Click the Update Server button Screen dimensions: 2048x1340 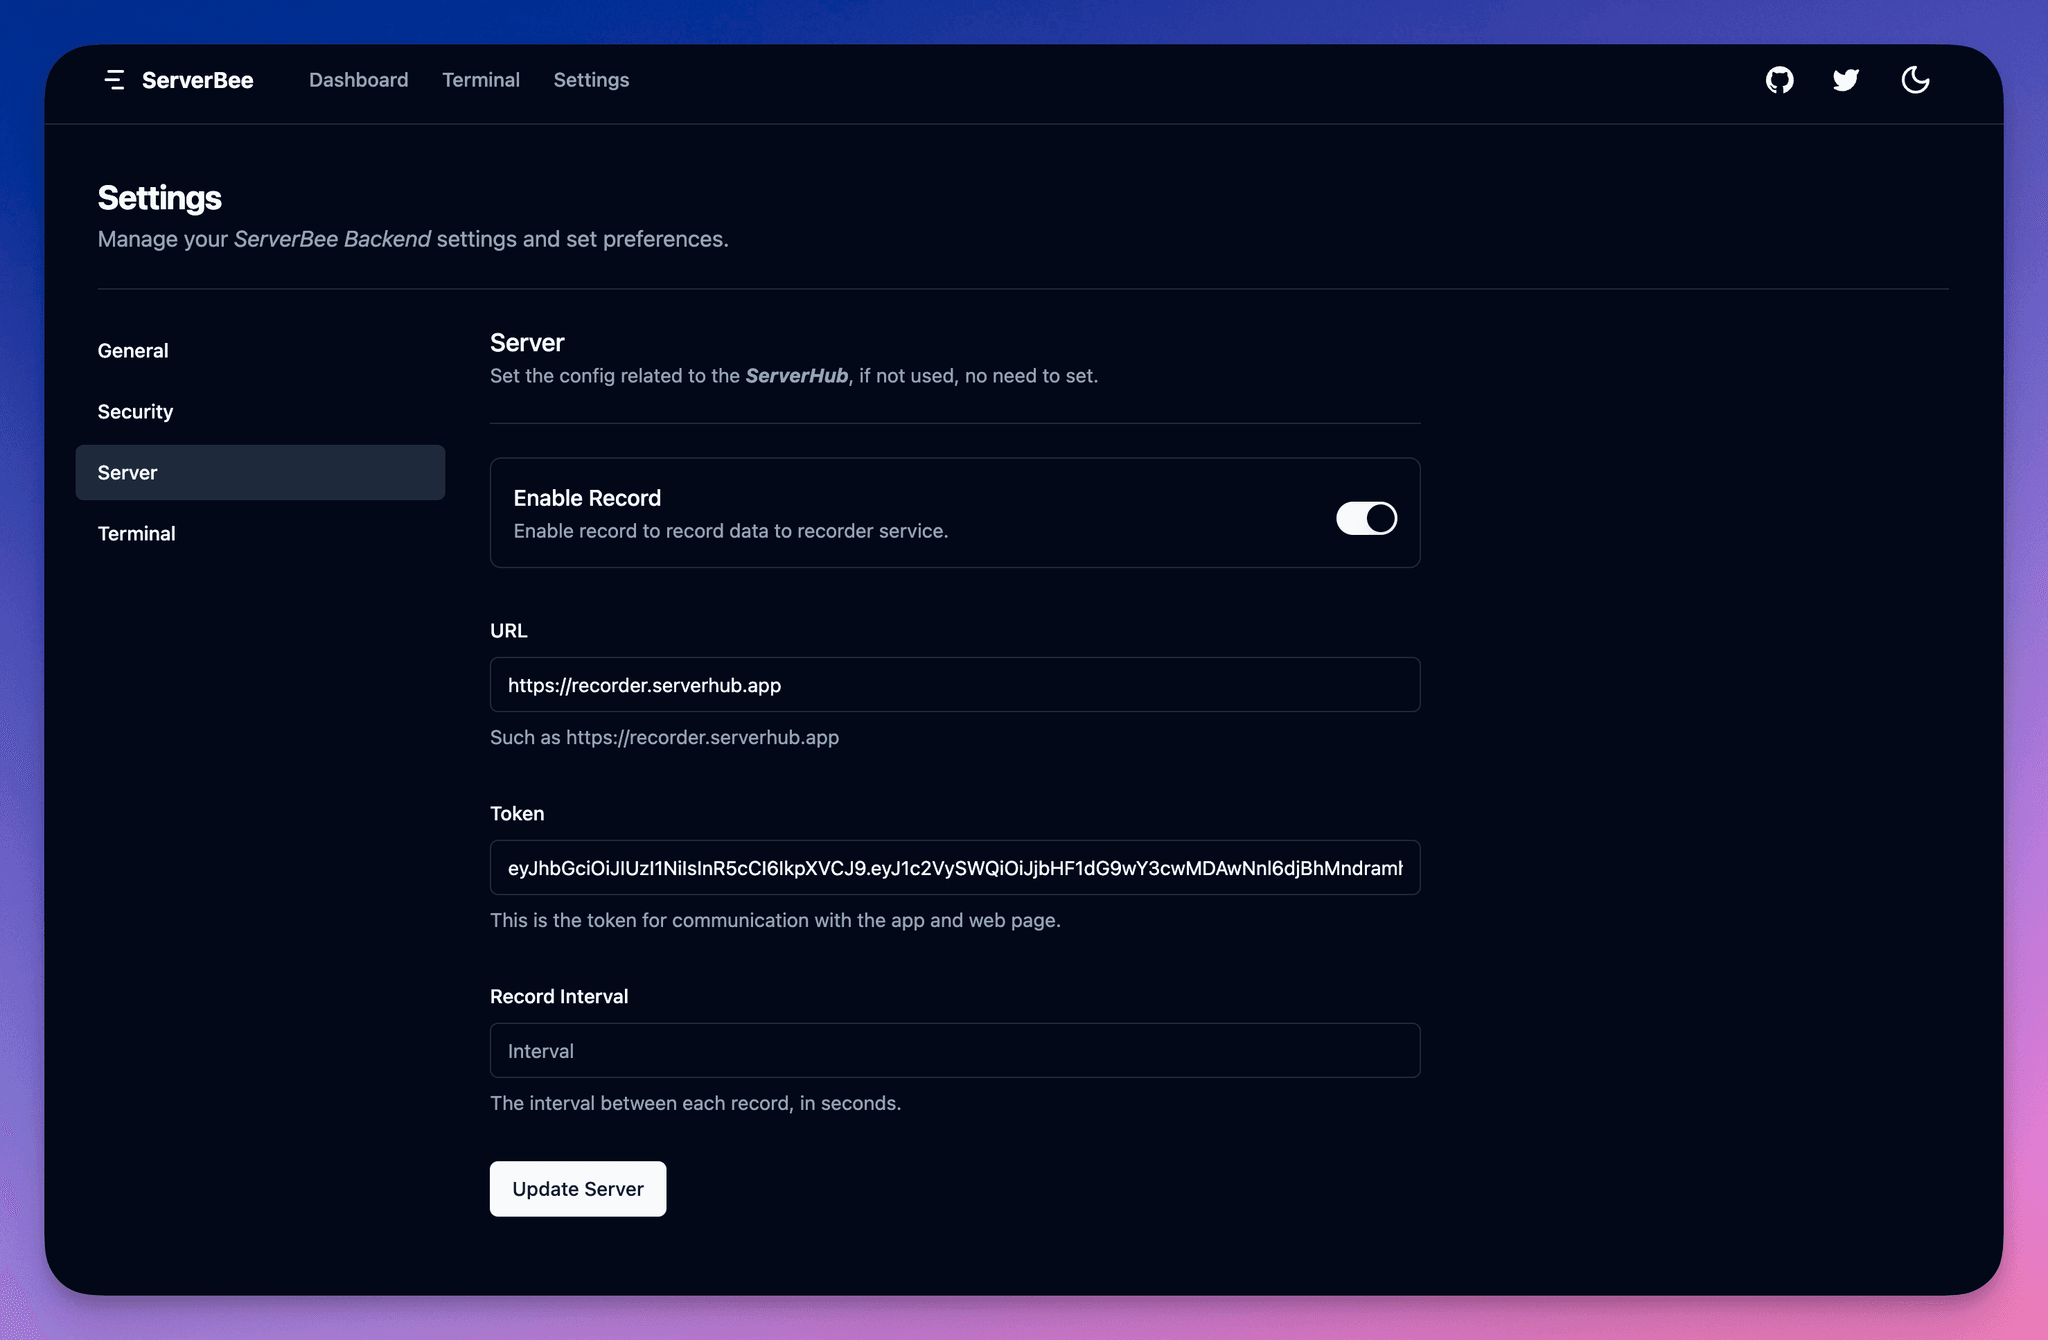click(x=577, y=1187)
